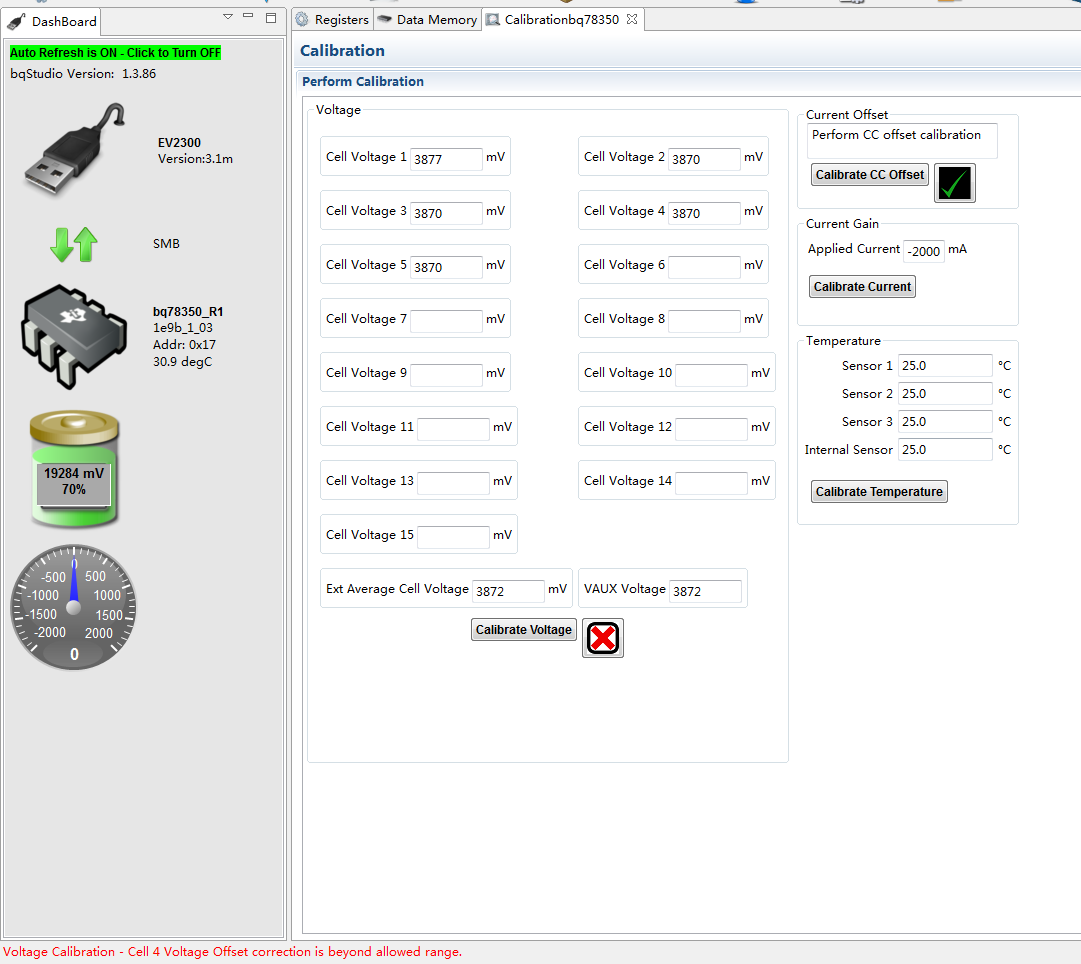Viewport: 1081px width, 964px height.
Task: Click Ext Average Cell Voltage field
Action: (508, 591)
